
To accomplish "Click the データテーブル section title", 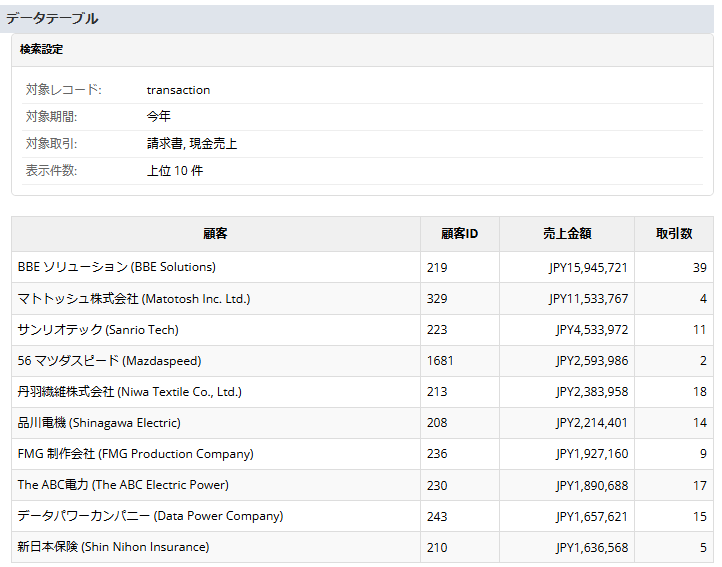I will [52, 18].
